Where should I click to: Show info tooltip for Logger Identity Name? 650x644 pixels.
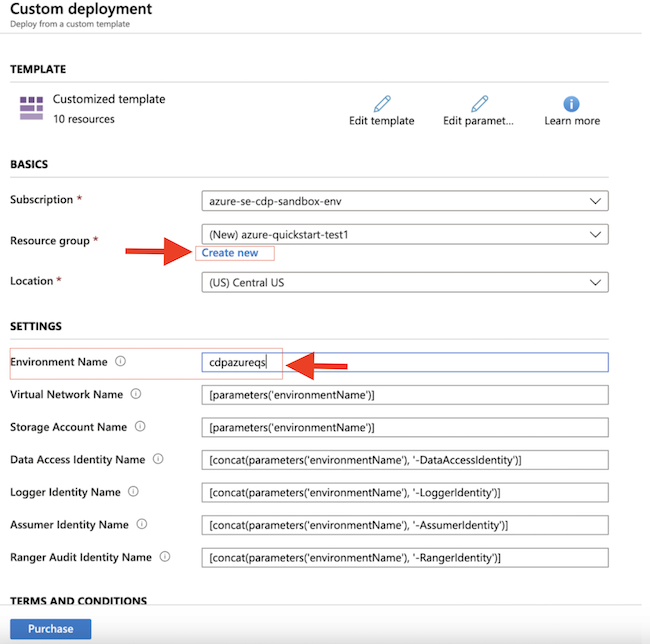click(x=133, y=492)
